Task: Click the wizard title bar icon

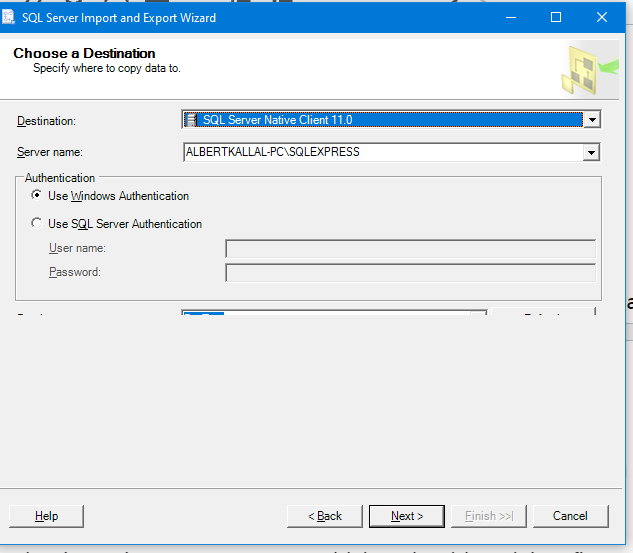Action: 8,17
